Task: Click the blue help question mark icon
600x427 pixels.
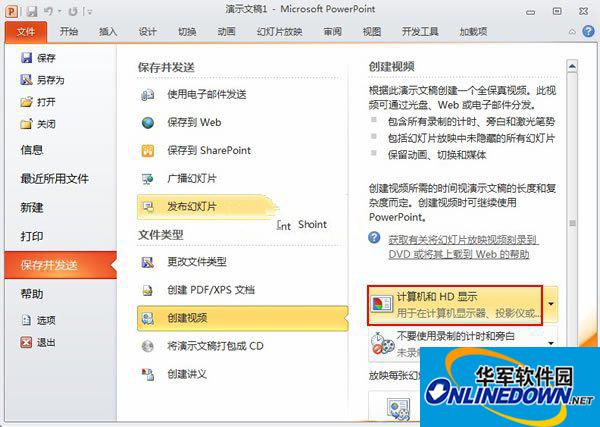Action: tap(588, 31)
